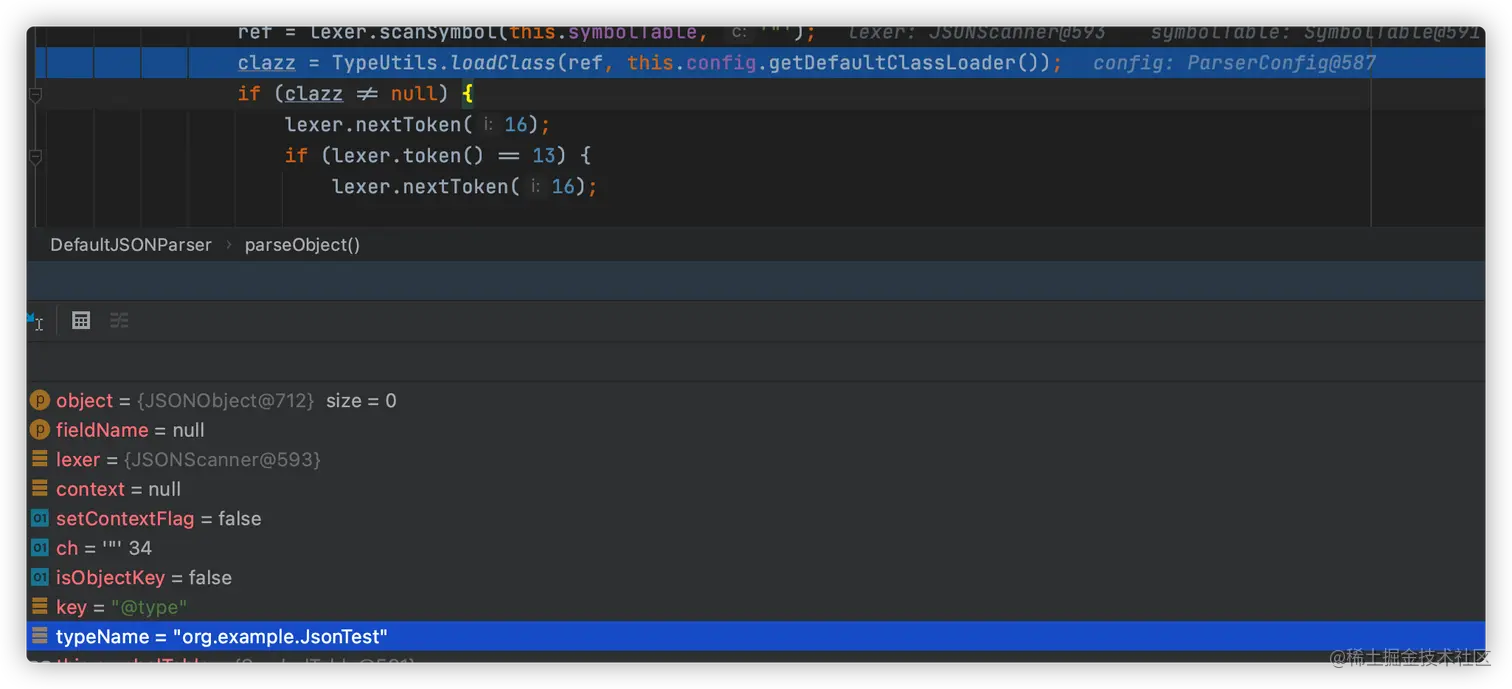The width and height of the screenshot is (1512, 689).
Task: Select the typeName = "org.example.JsonTest" row
Action: point(756,636)
